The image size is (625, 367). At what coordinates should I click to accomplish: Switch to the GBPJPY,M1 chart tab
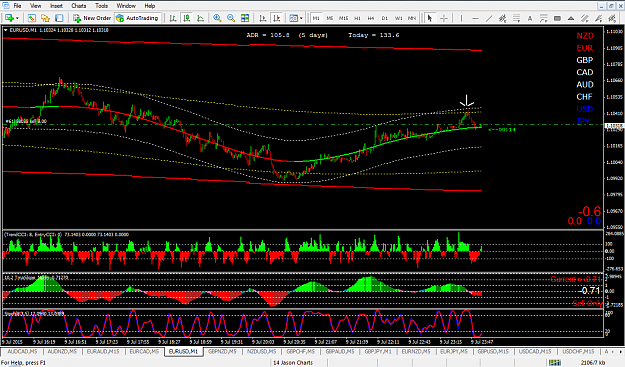(x=378, y=351)
